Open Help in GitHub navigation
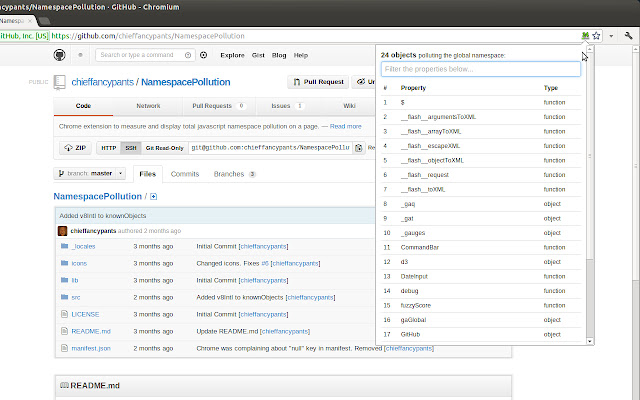 301,55
